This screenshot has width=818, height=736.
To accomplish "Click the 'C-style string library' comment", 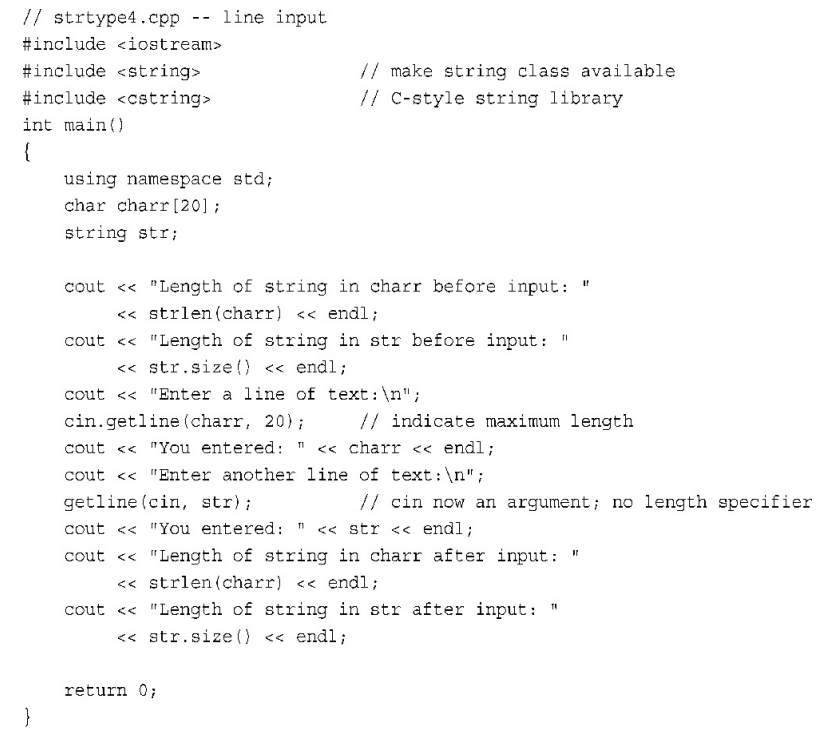I will click(x=491, y=99).
